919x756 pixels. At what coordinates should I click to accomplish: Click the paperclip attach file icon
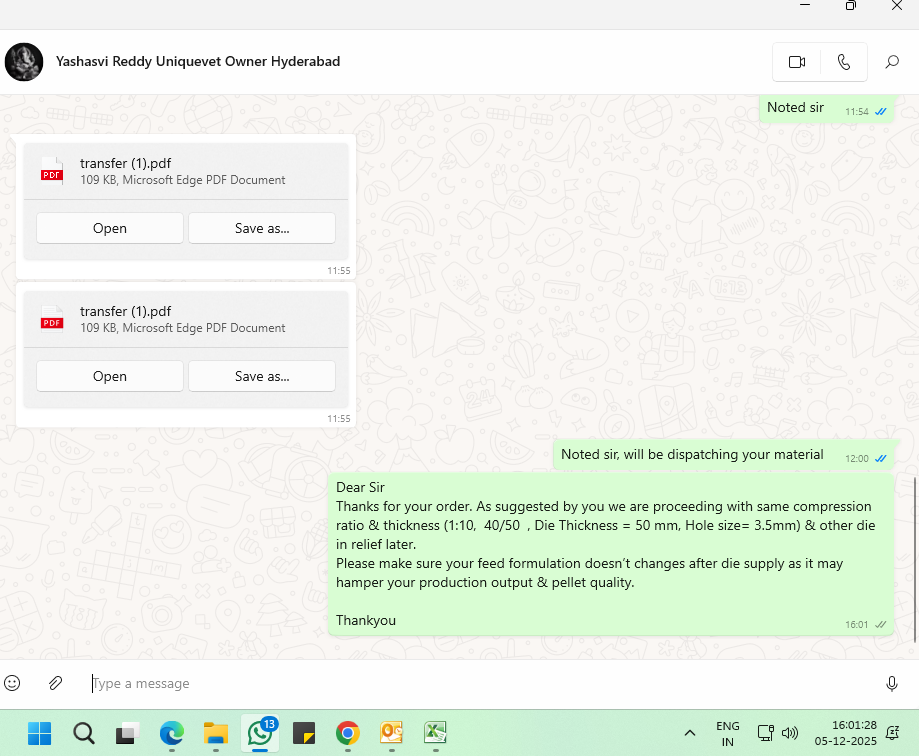tap(56, 683)
